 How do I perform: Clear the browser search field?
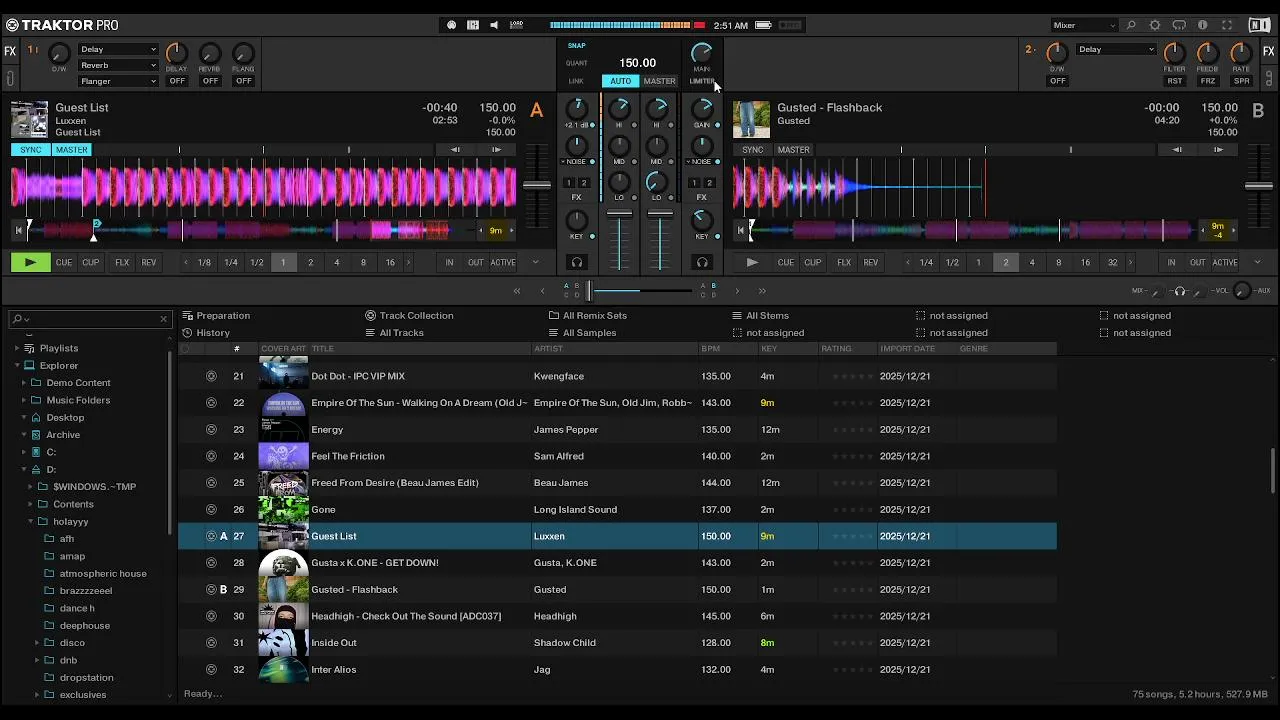pyautogui.click(x=163, y=319)
